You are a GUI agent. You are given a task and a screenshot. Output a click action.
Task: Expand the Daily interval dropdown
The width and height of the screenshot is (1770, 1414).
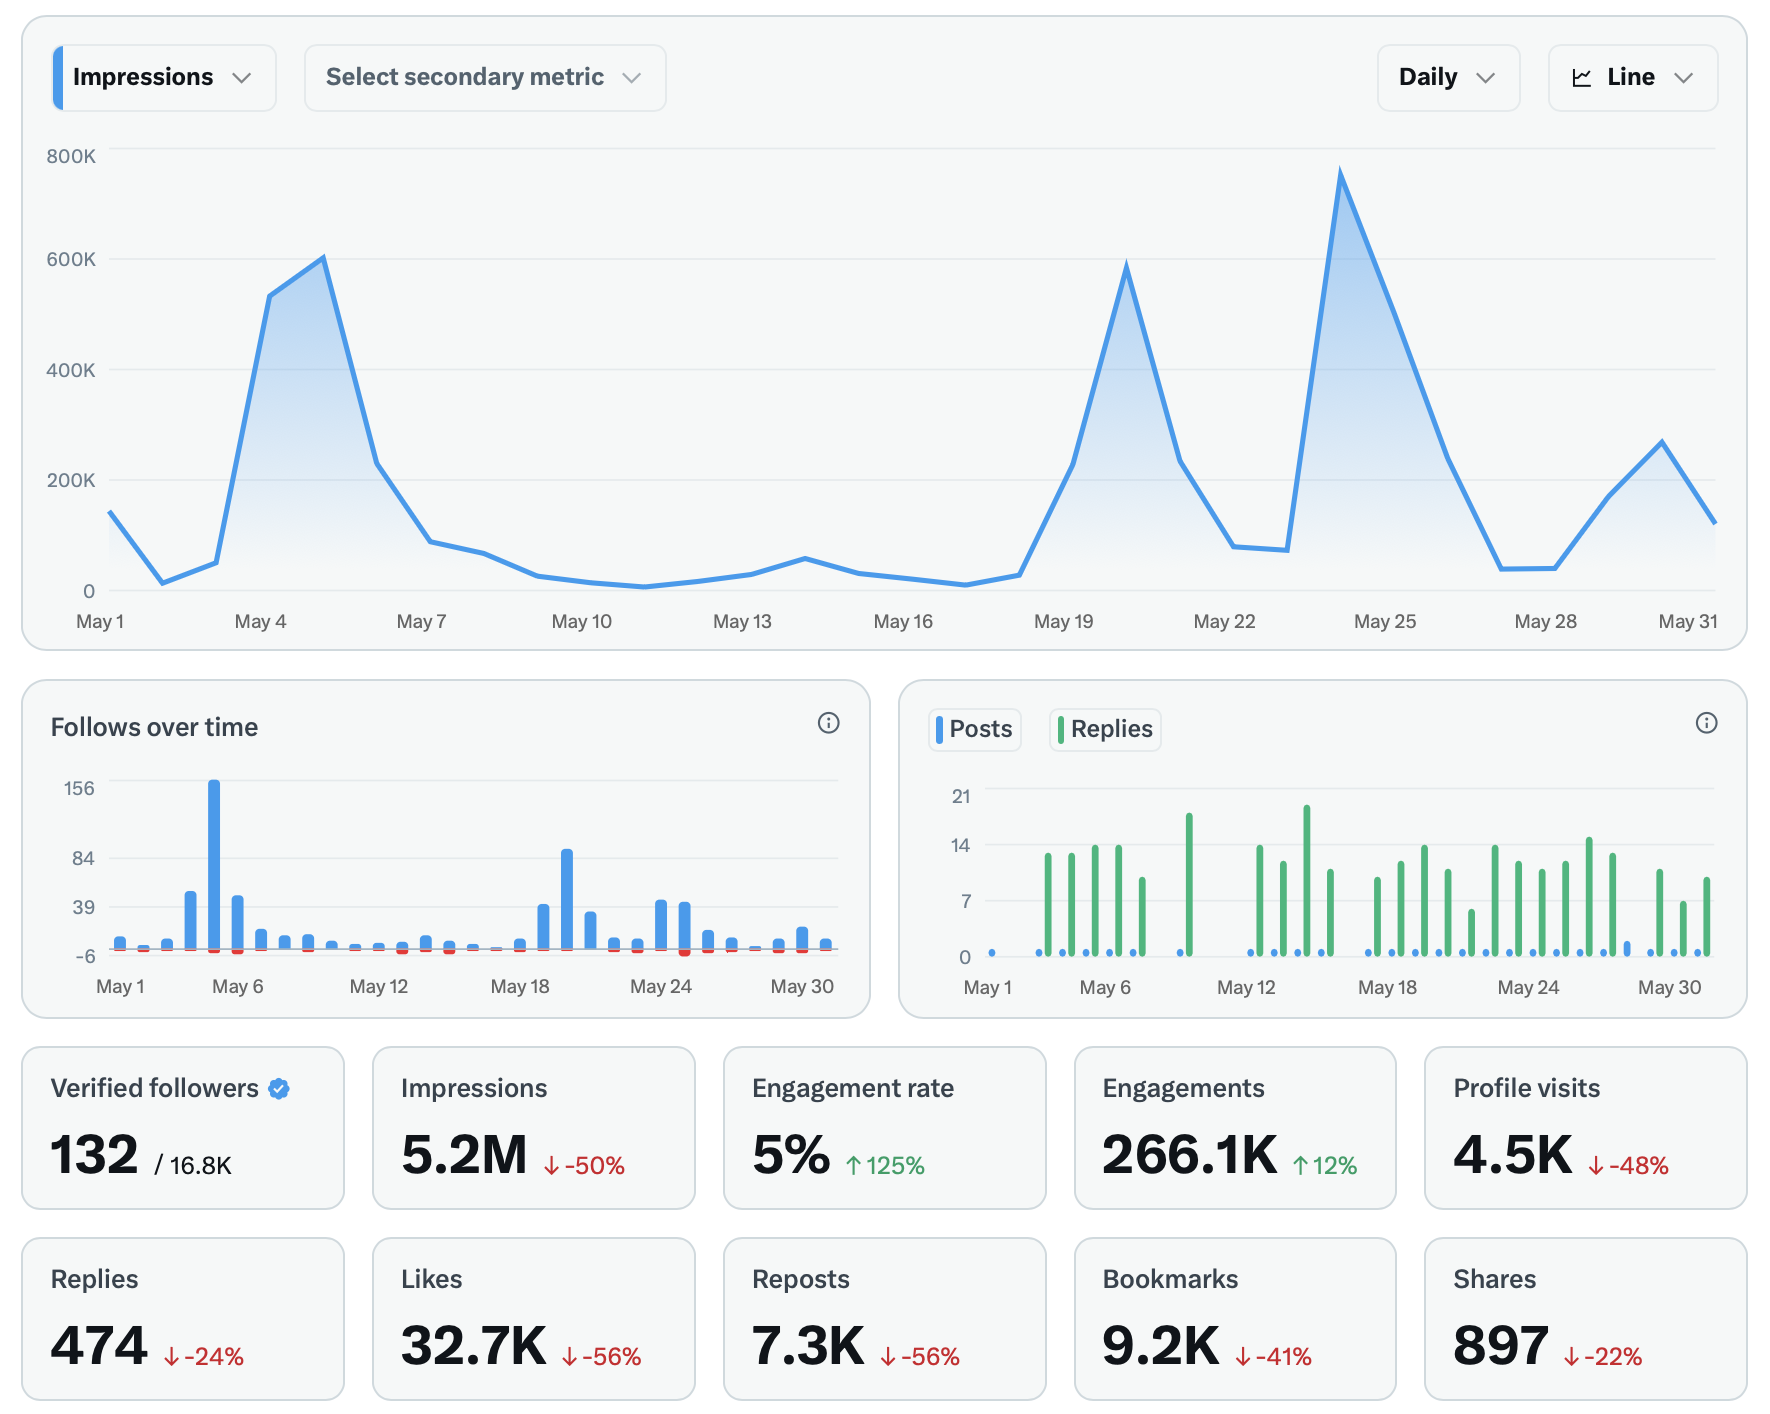tap(1447, 78)
